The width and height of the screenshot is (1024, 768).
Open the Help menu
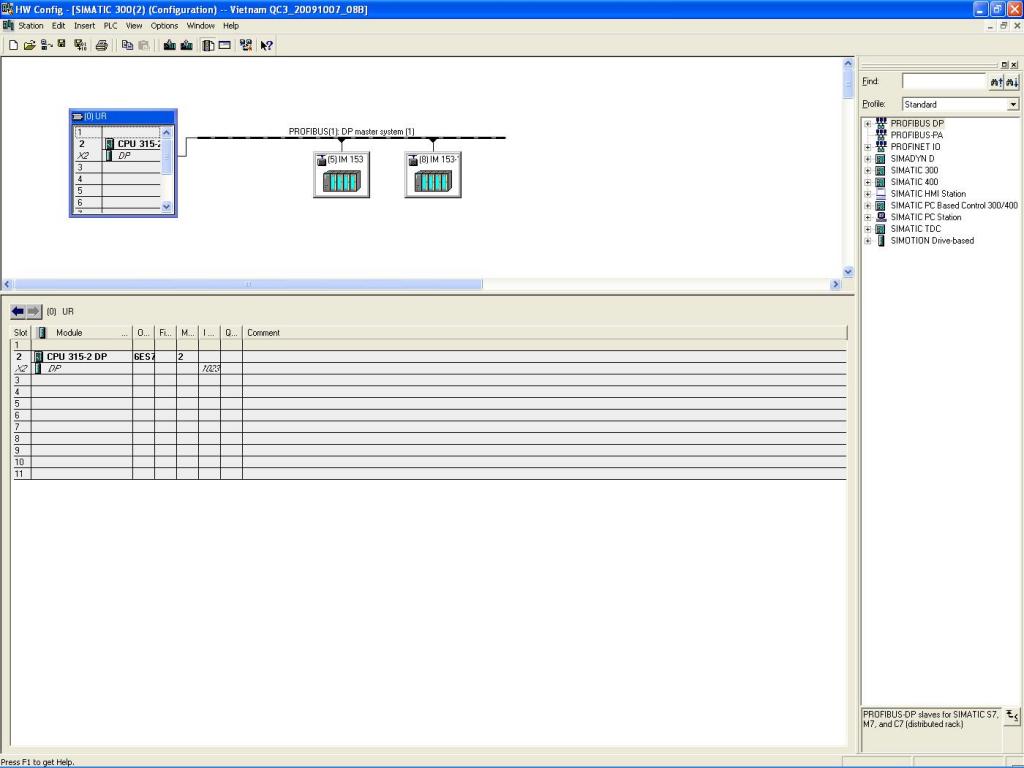coord(231,26)
